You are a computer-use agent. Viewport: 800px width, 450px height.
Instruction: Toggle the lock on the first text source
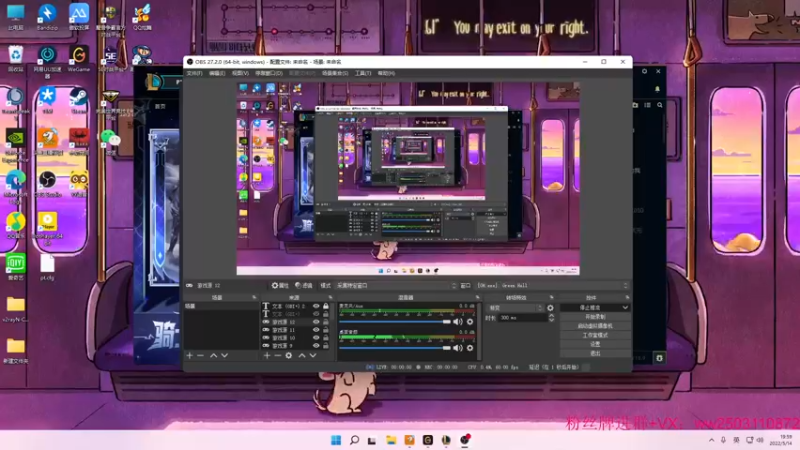point(326,306)
